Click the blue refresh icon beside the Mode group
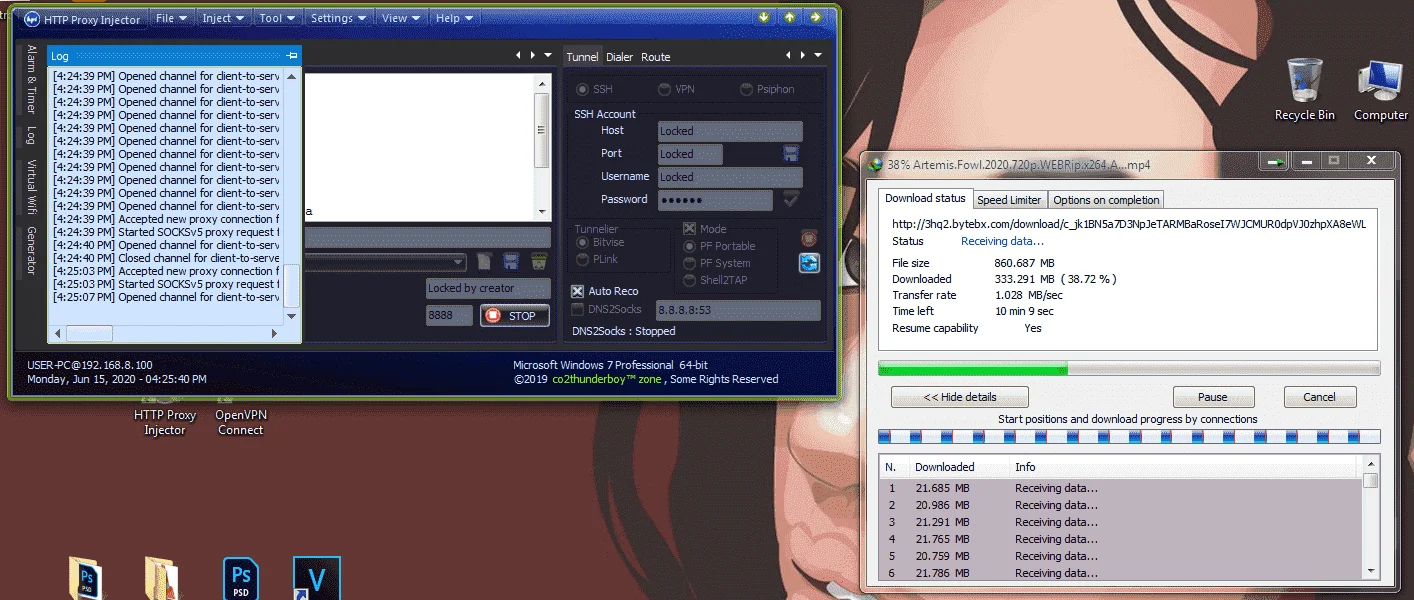The height and width of the screenshot is (600, 1414). 809,263
